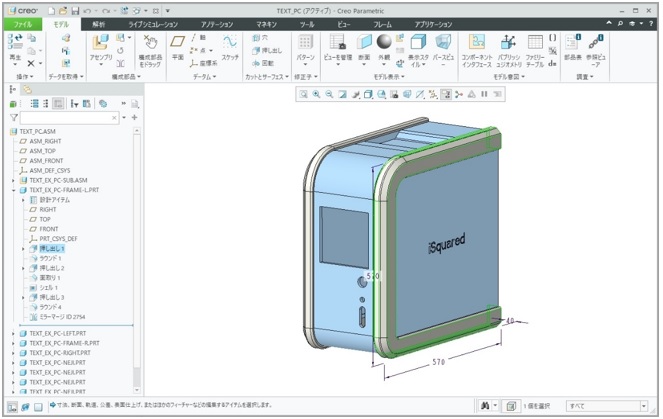Click the model tree filter input field
The width and height of the screenshot is (663, 419).
[70, 118]
